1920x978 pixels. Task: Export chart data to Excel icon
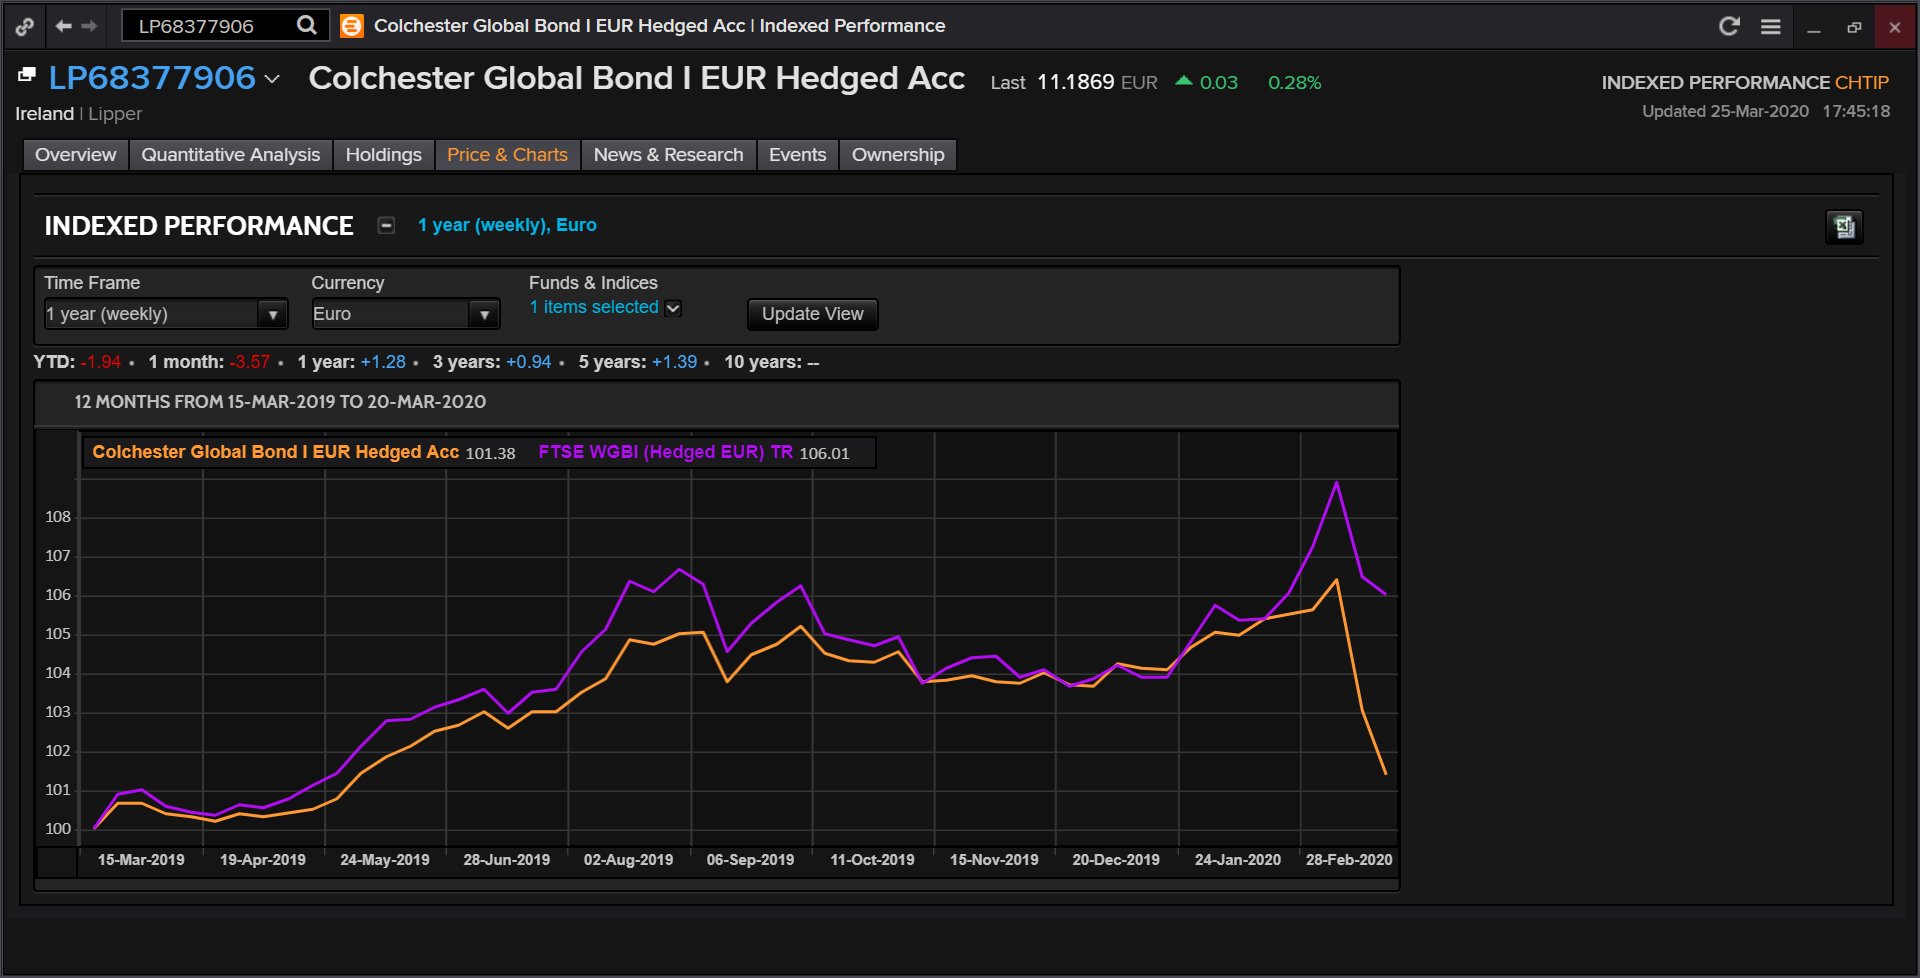[1844, 227]
